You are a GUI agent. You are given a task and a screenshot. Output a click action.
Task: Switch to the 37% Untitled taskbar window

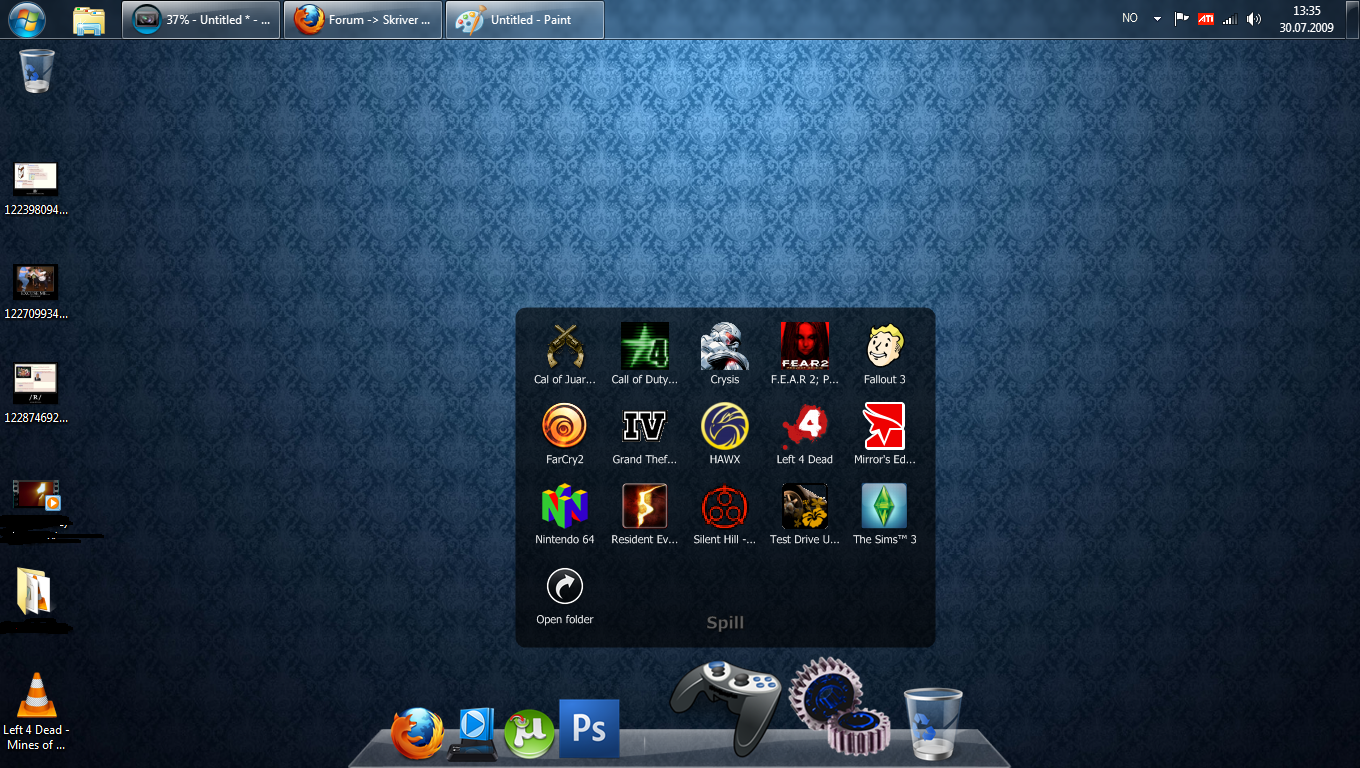tap(201, 20)
